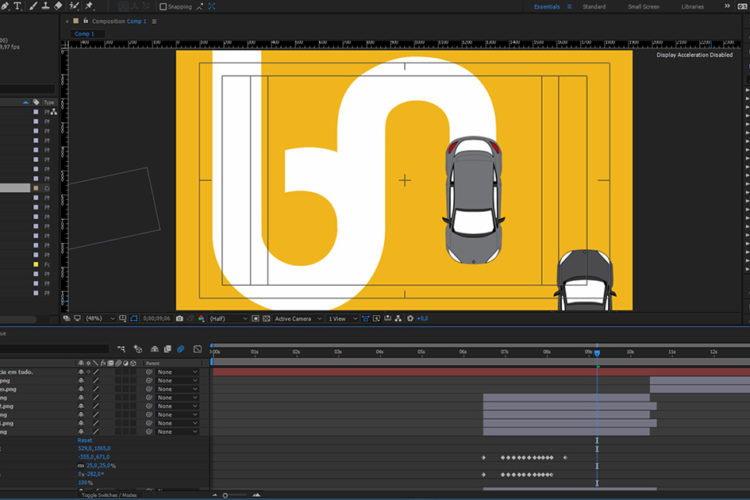Open the magnification (48%) dropdown

pos(95,318)
